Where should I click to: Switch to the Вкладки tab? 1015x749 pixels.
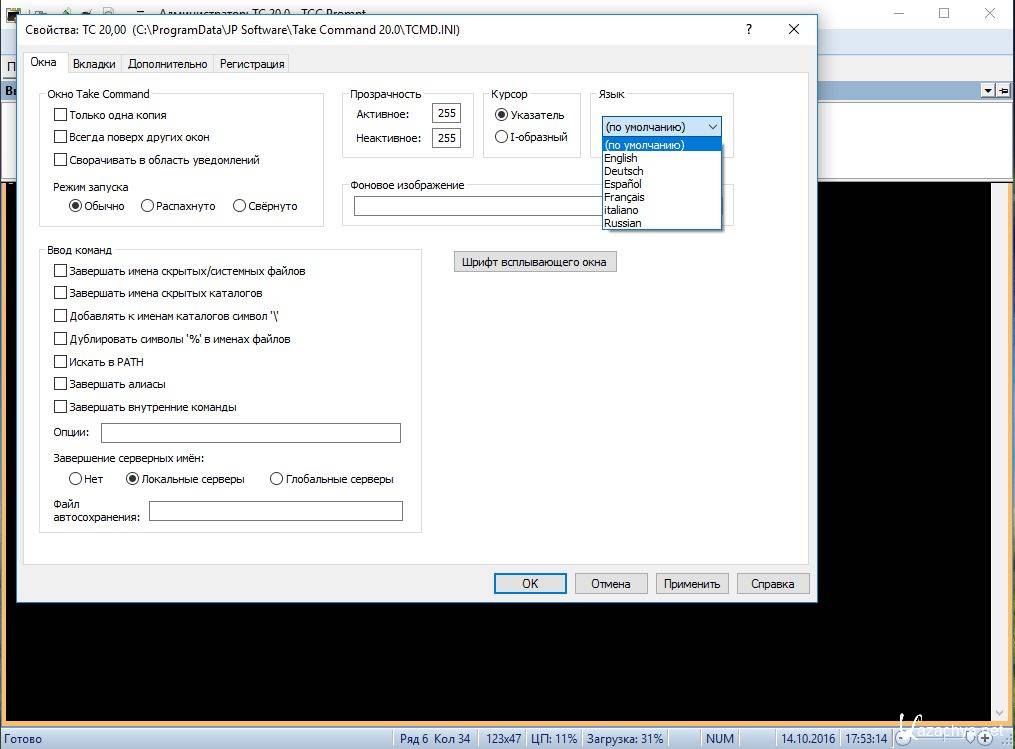(94, 64)
